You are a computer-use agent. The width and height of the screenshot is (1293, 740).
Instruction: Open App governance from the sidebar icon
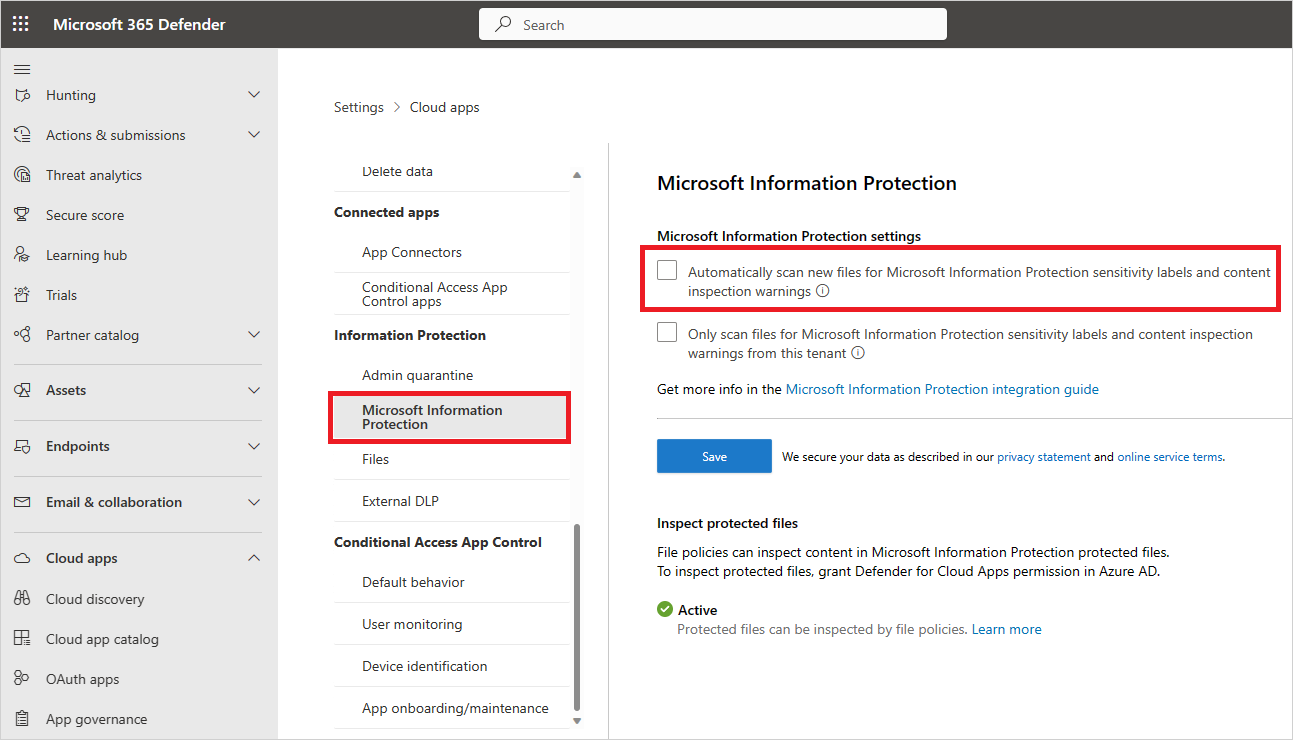pos(21,718)
